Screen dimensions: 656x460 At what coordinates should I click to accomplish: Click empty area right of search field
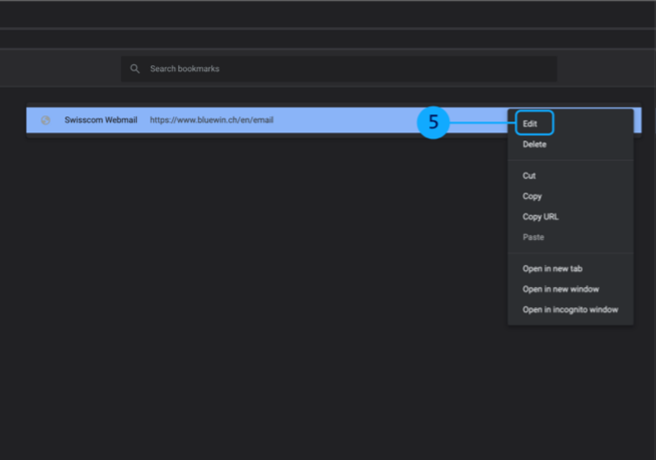coord(605,69)
